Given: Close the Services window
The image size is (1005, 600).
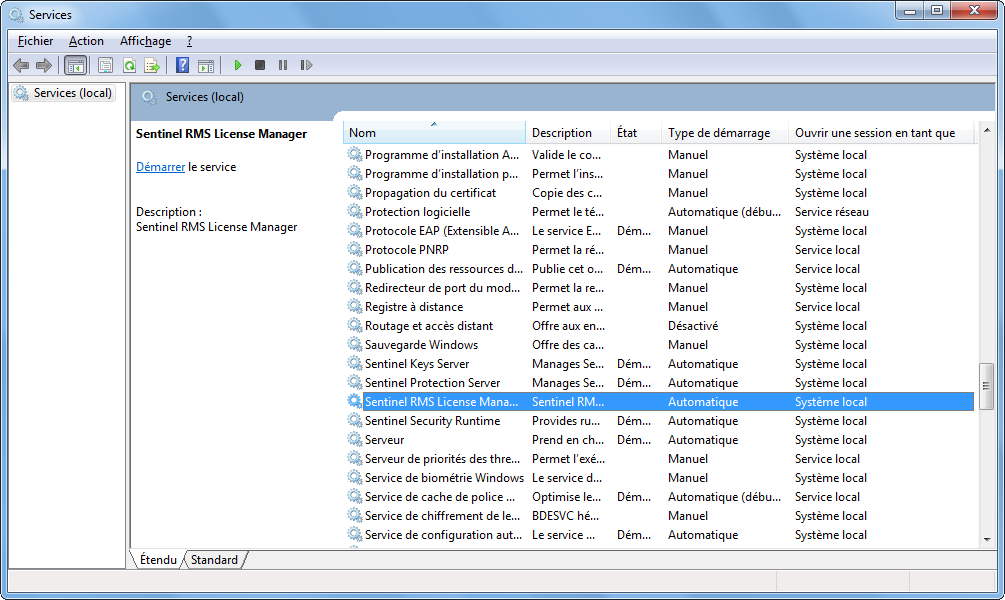Looking at the screenshot, I should coord(974,10).
